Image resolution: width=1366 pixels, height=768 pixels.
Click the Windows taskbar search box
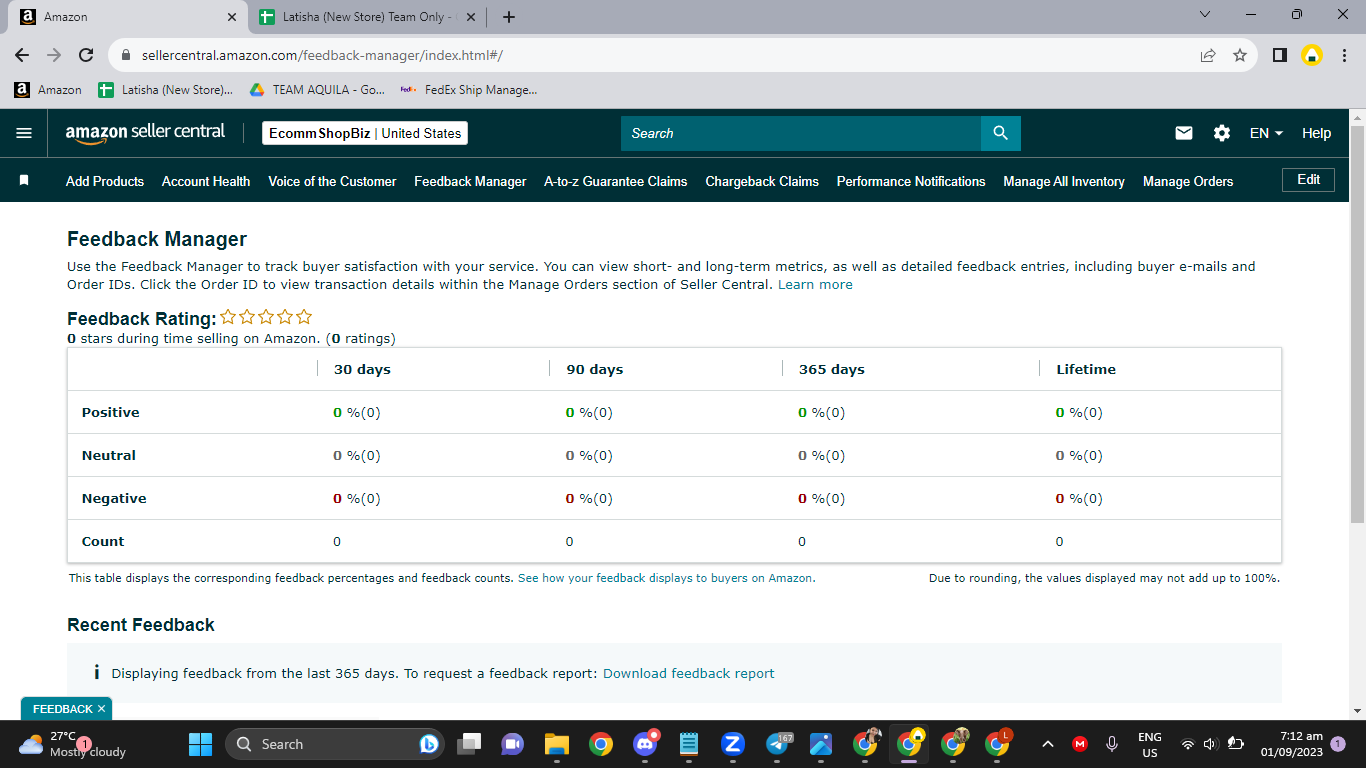click(335, 744)
